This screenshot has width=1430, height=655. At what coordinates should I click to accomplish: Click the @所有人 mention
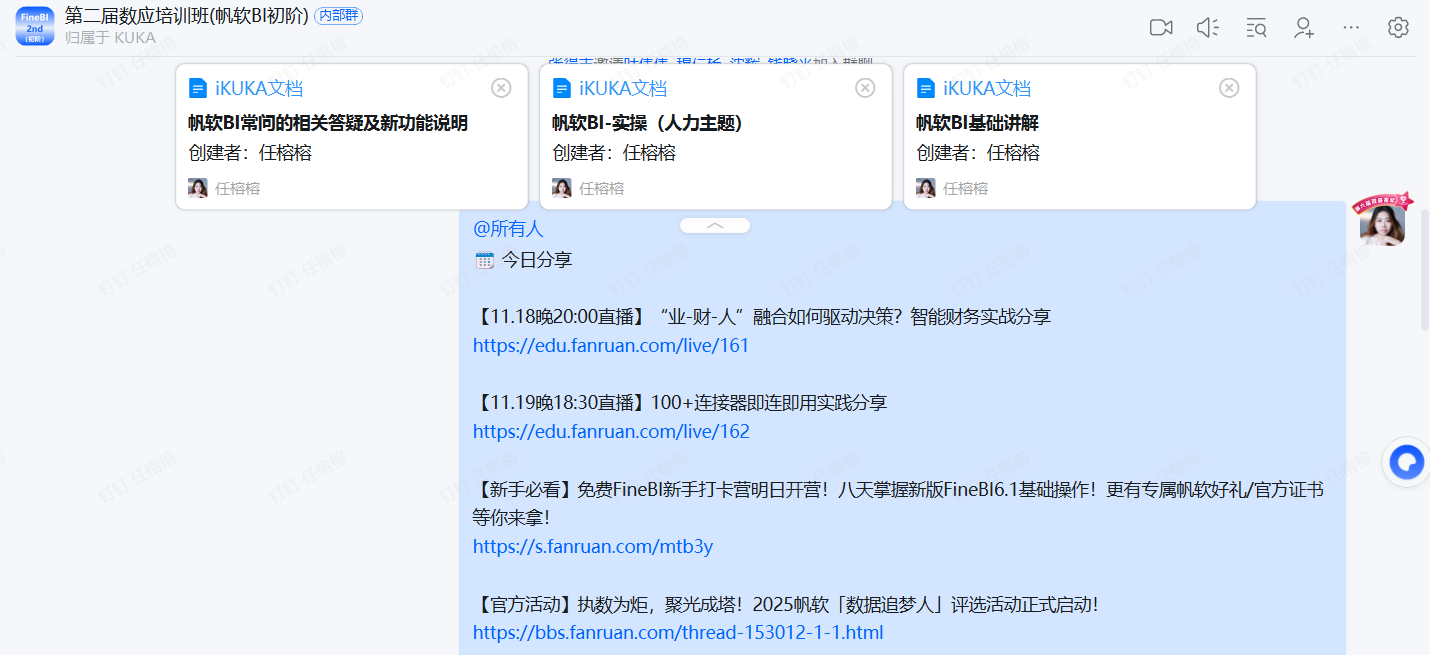click(x=508, y=229)
